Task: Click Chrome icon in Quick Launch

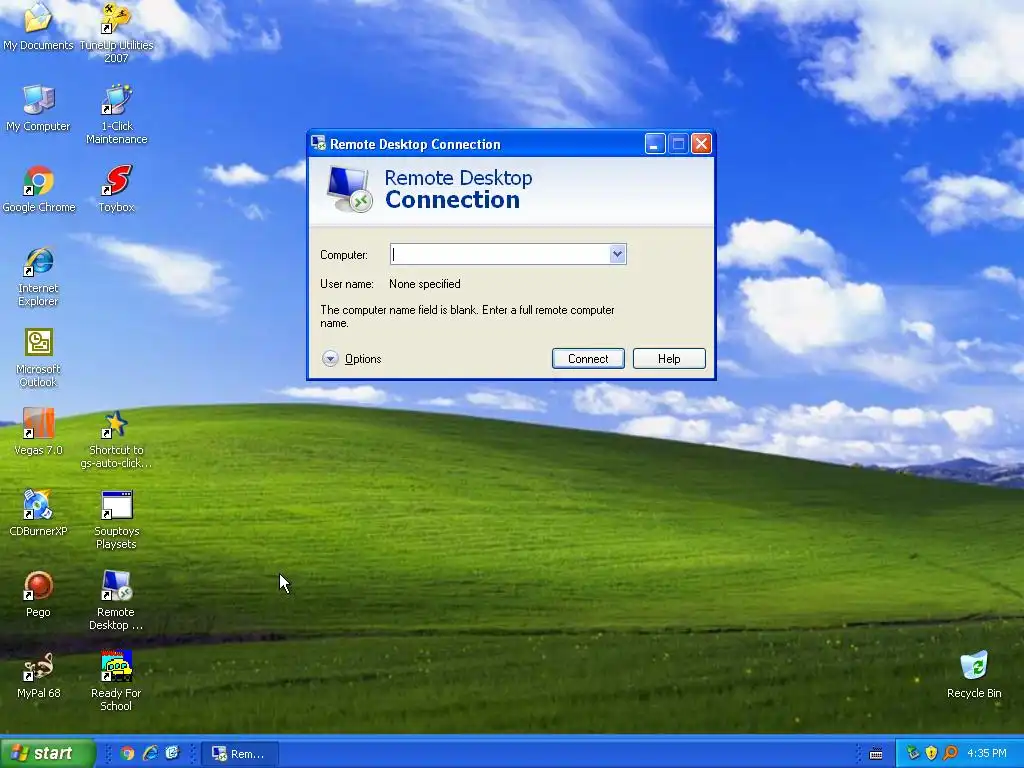Action: coord(127,754)
